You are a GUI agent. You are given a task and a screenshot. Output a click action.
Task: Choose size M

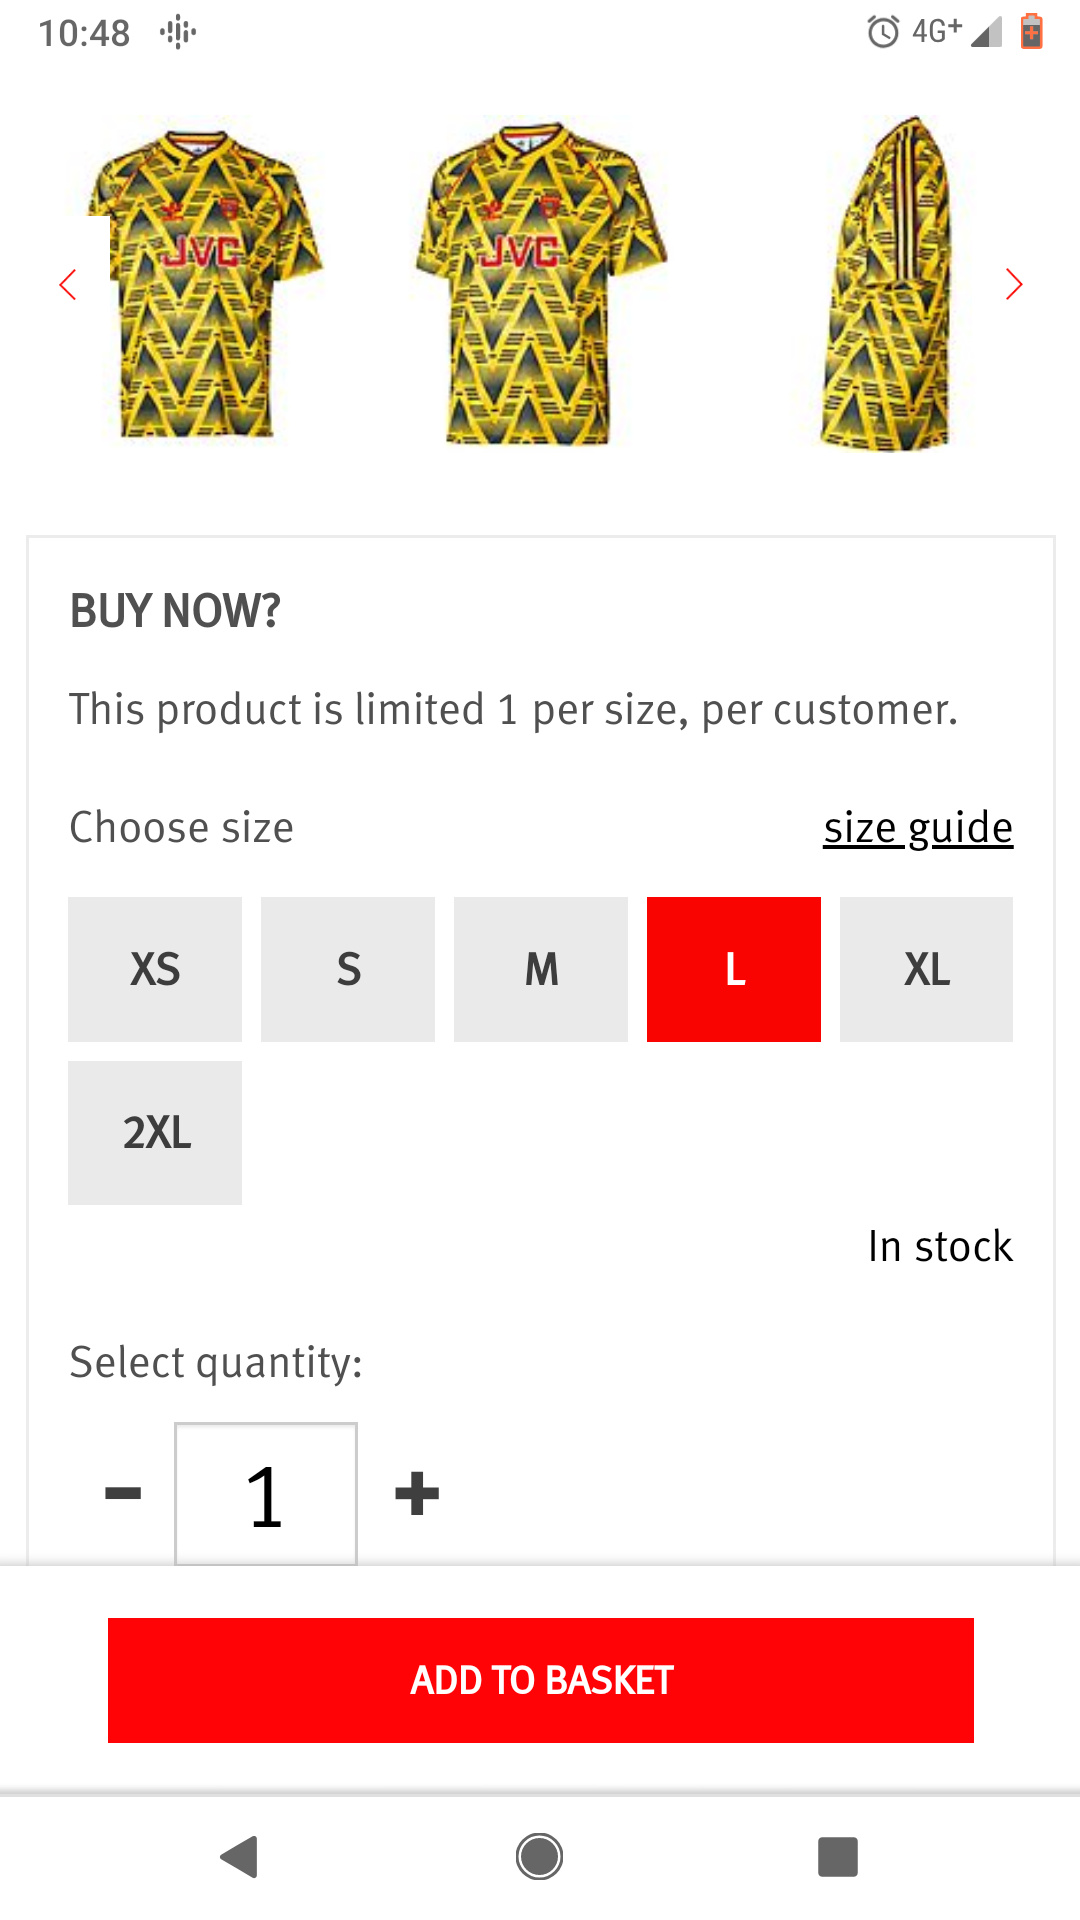coord(541,969)
